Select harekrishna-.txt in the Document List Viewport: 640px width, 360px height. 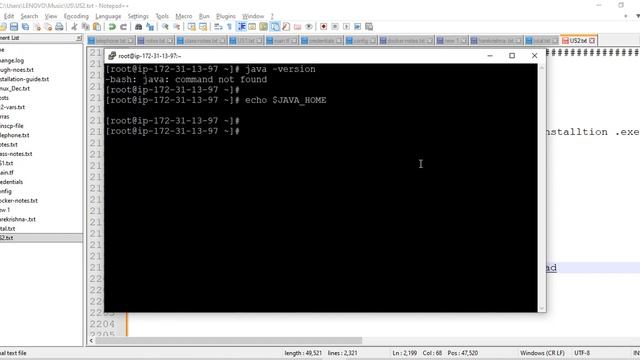(x=18, y=219)
